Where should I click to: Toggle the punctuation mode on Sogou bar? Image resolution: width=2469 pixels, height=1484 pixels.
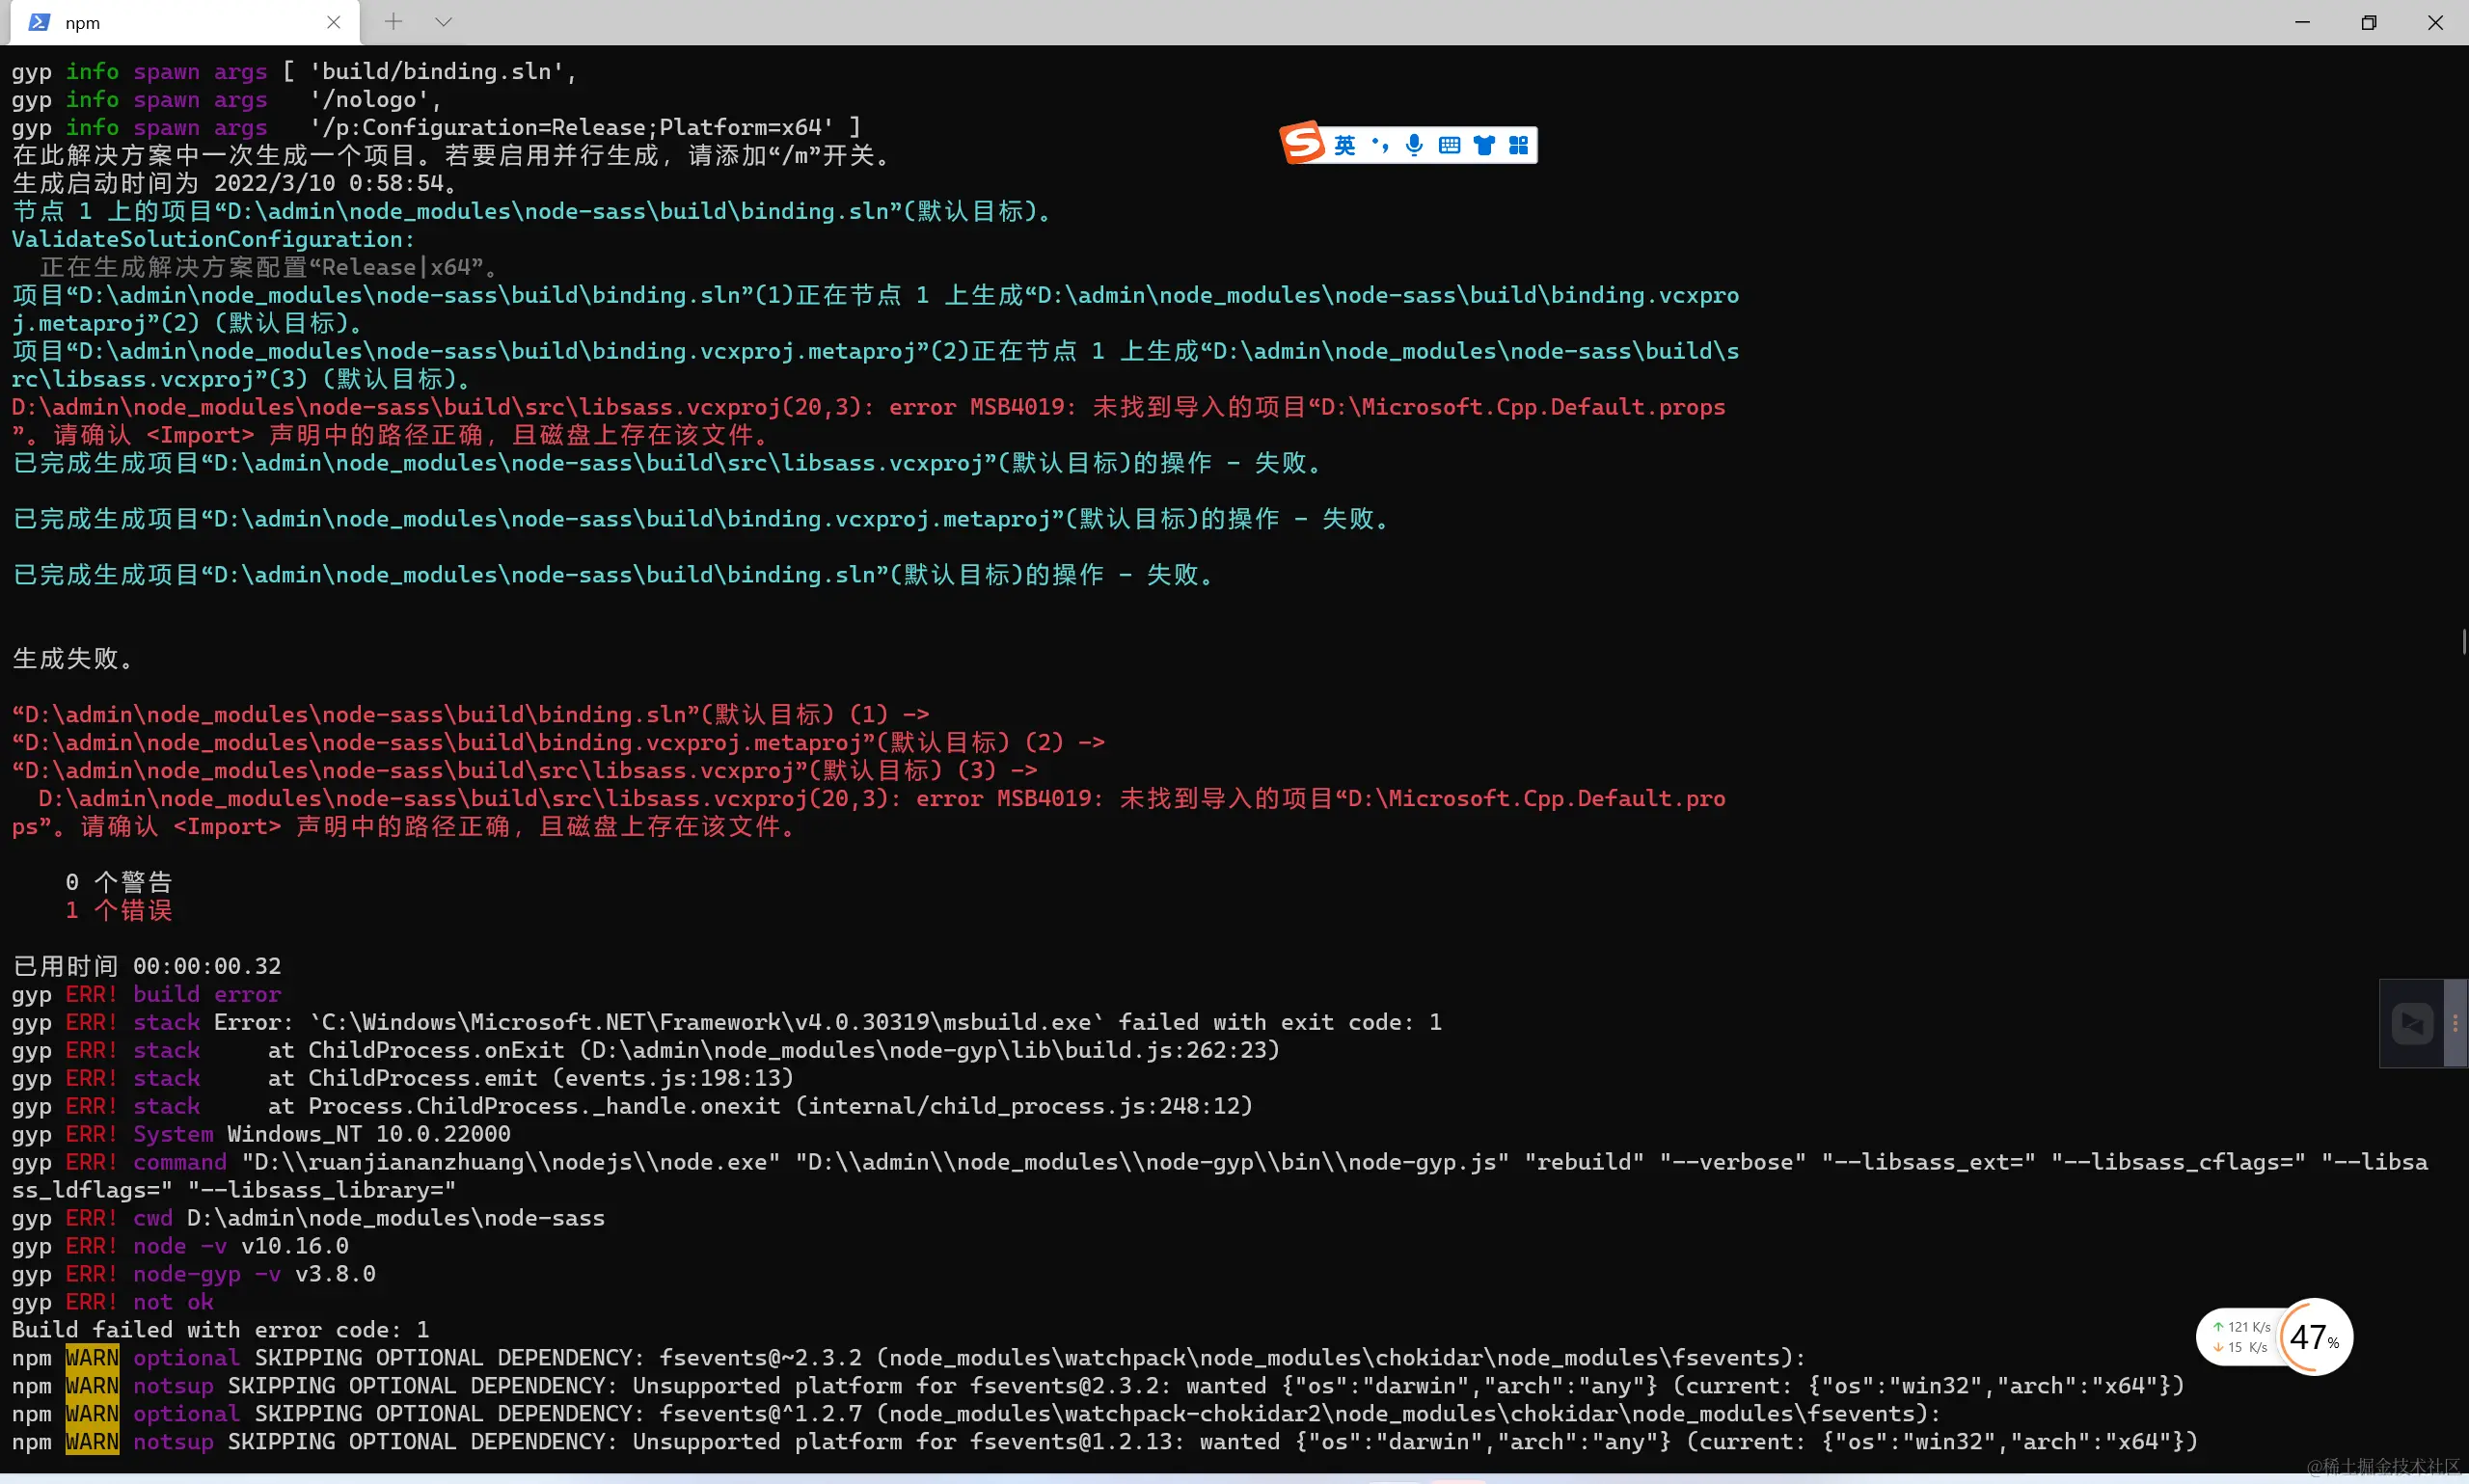coord(1380,146)
